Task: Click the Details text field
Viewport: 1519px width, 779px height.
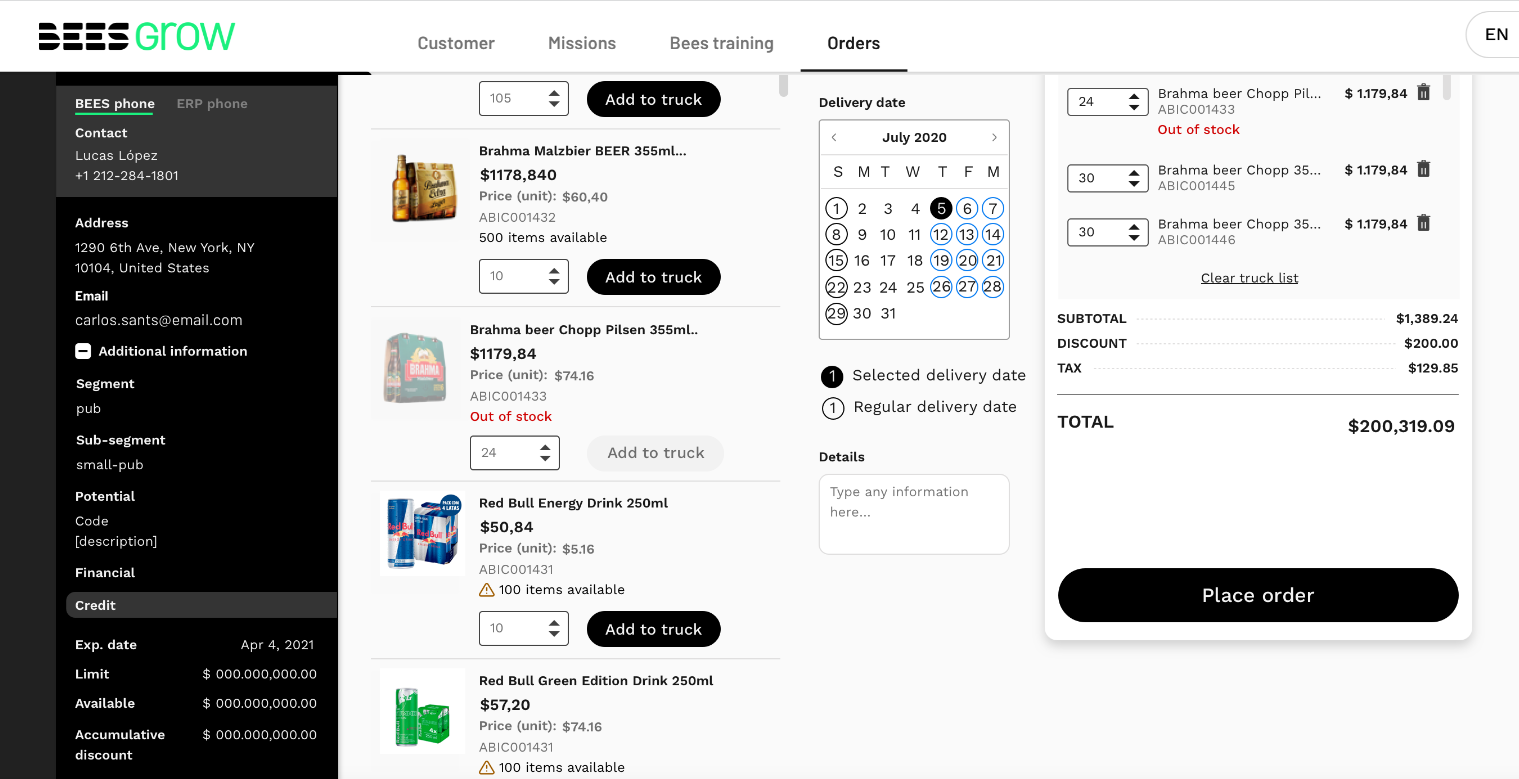Action: click(x=914, y=514)
